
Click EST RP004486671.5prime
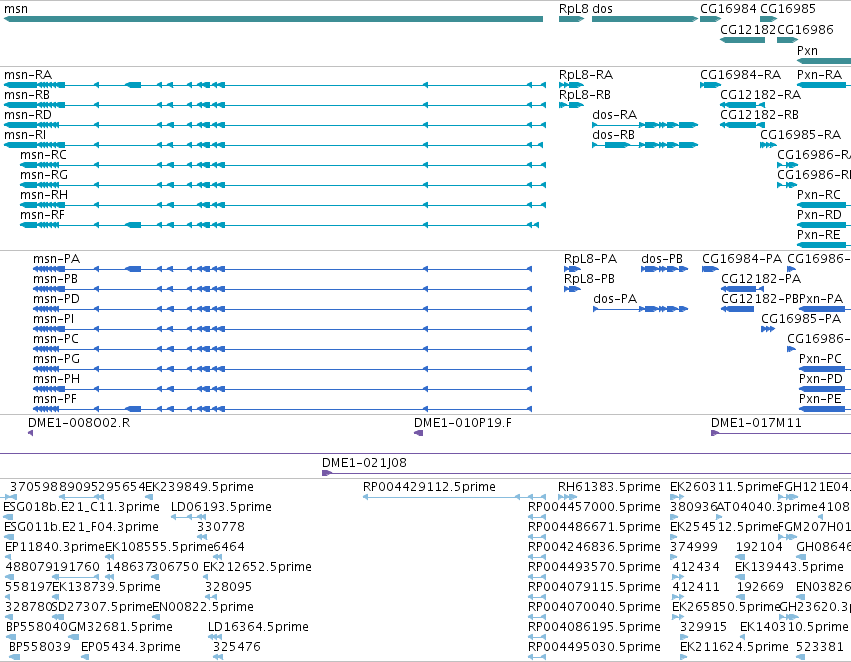click(x=594, y=527)
